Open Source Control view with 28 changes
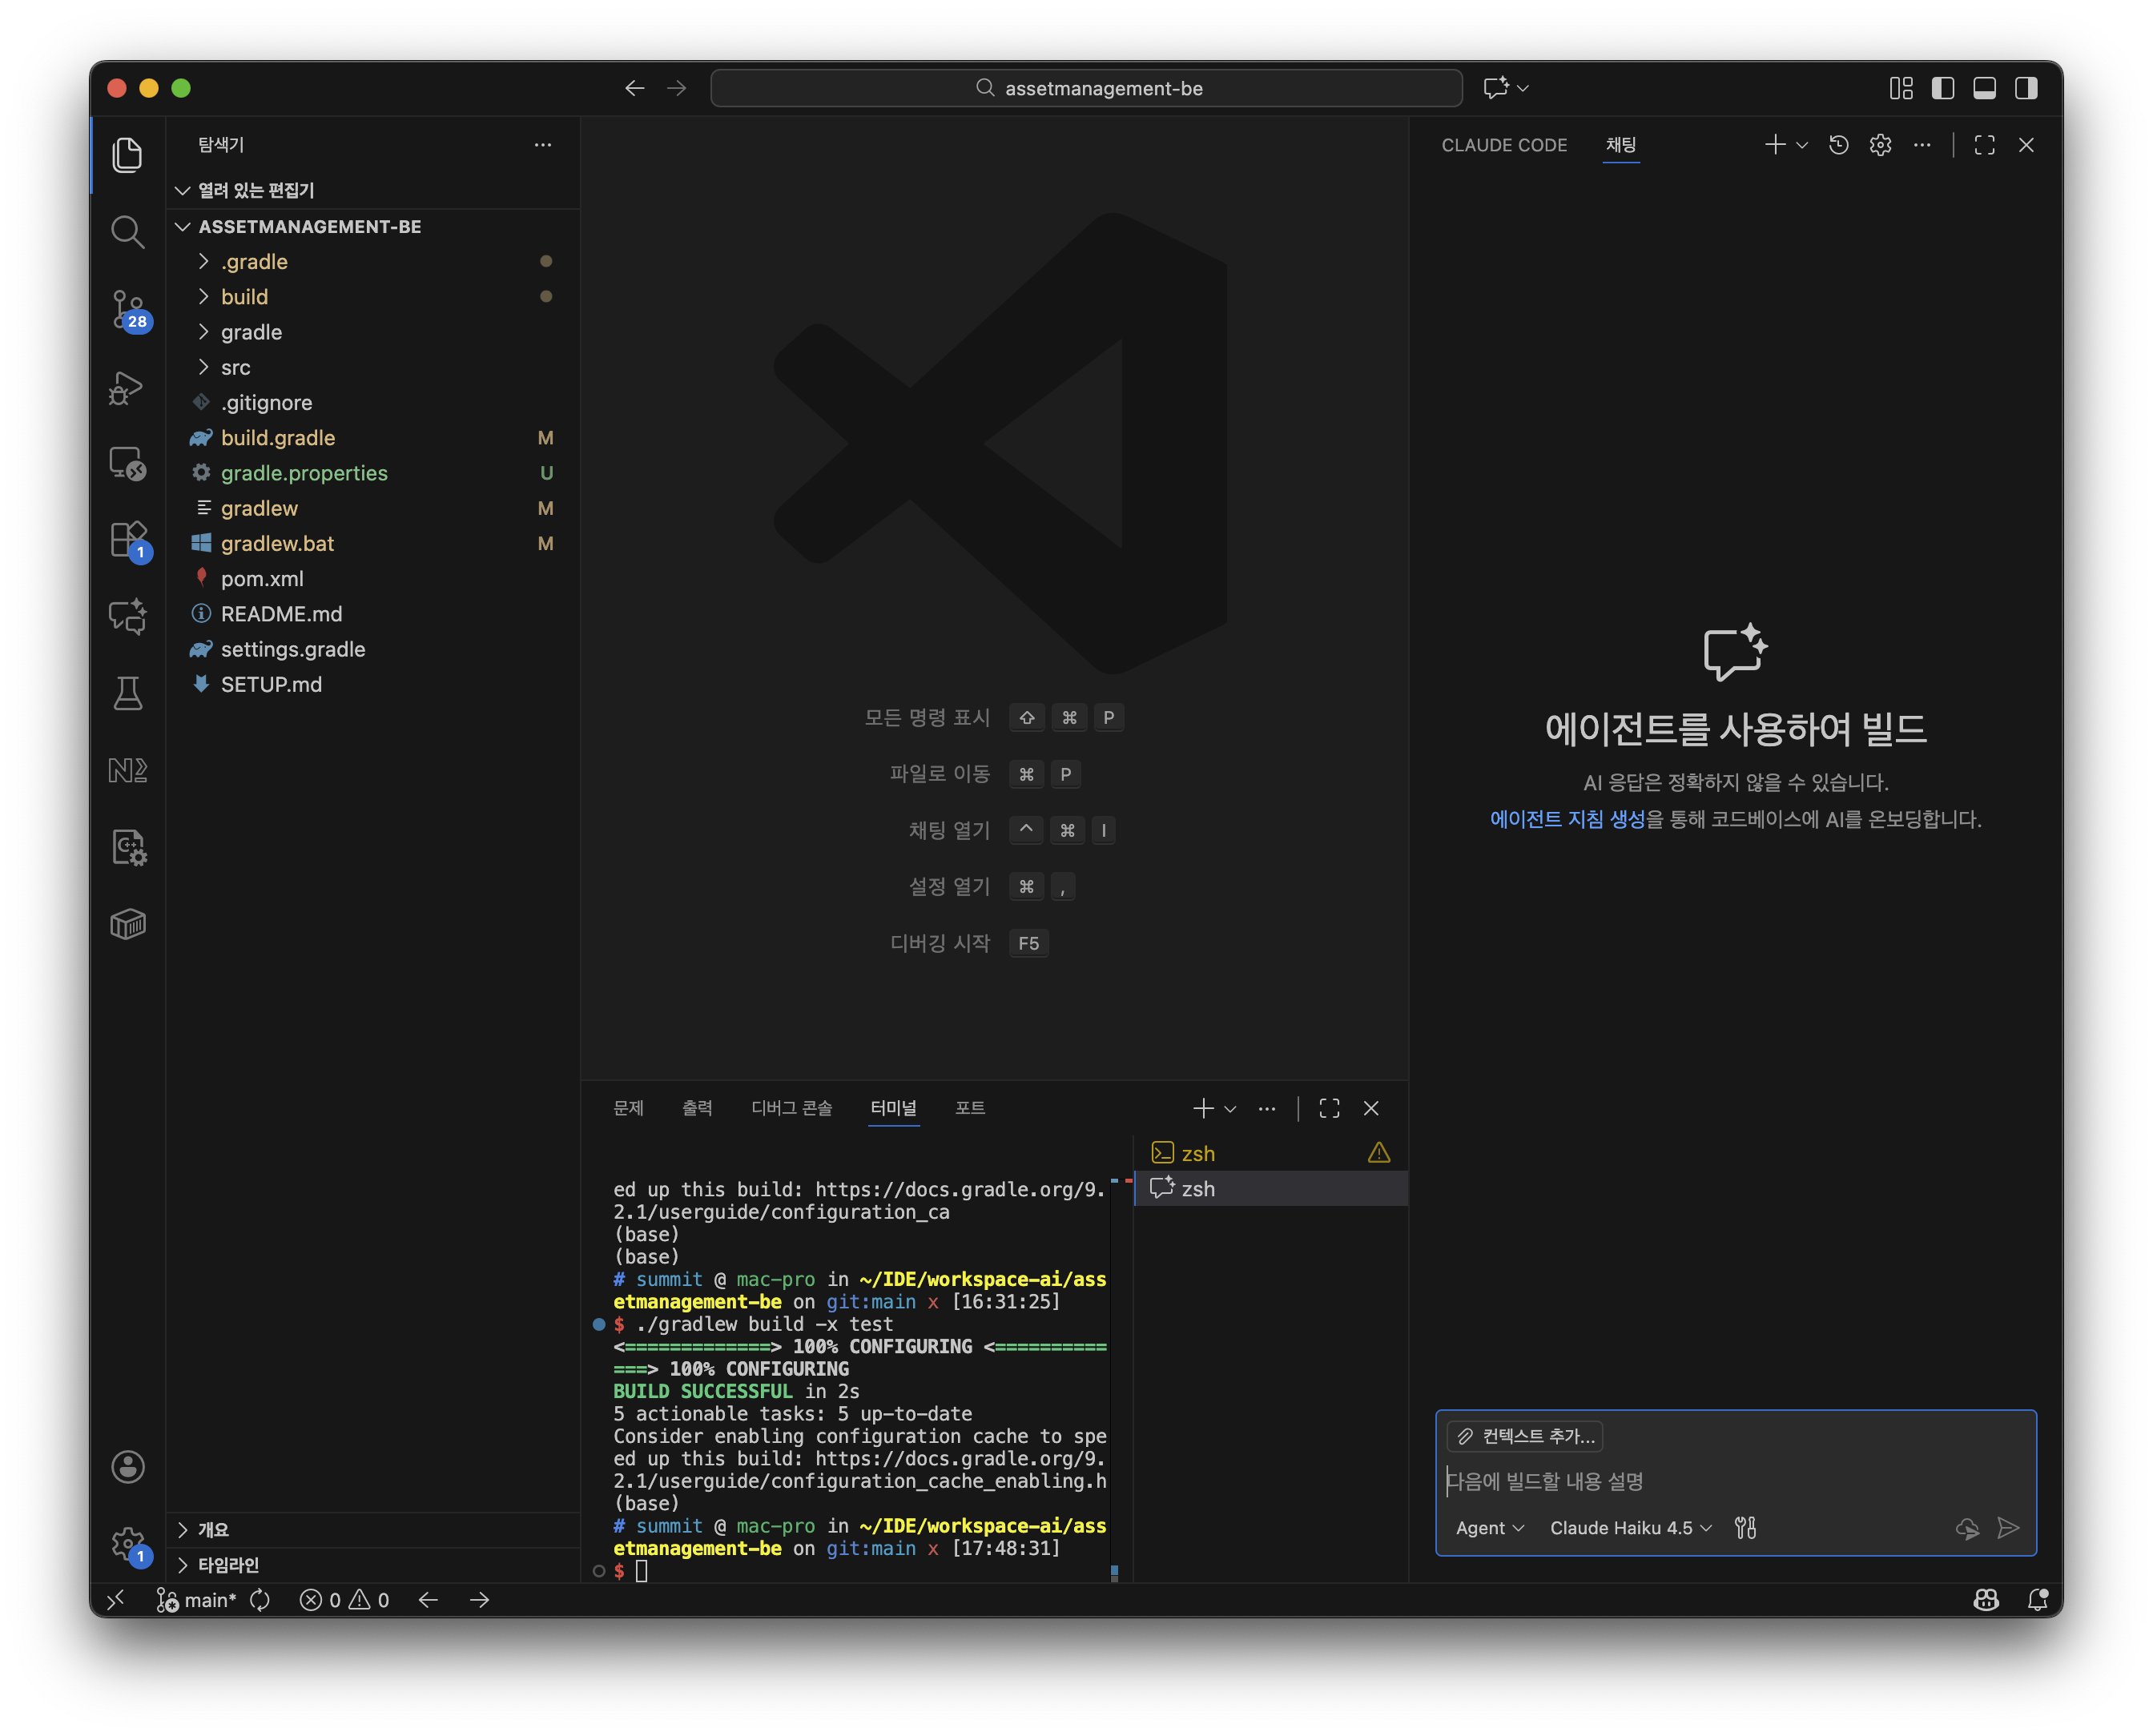The width and height of the screenshot is (2153, 1736). [x=127, y=309]
